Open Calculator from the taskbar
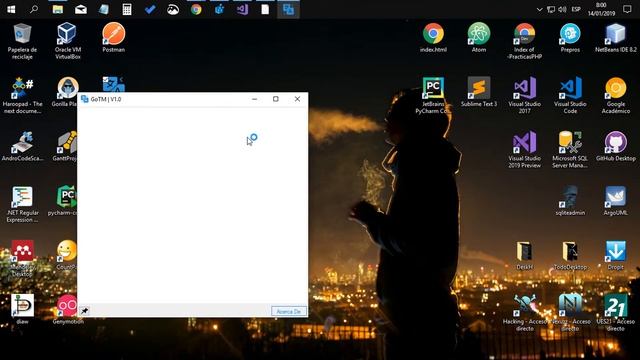The height and width of the screenshot is (360, 640). tap(127, 9)
